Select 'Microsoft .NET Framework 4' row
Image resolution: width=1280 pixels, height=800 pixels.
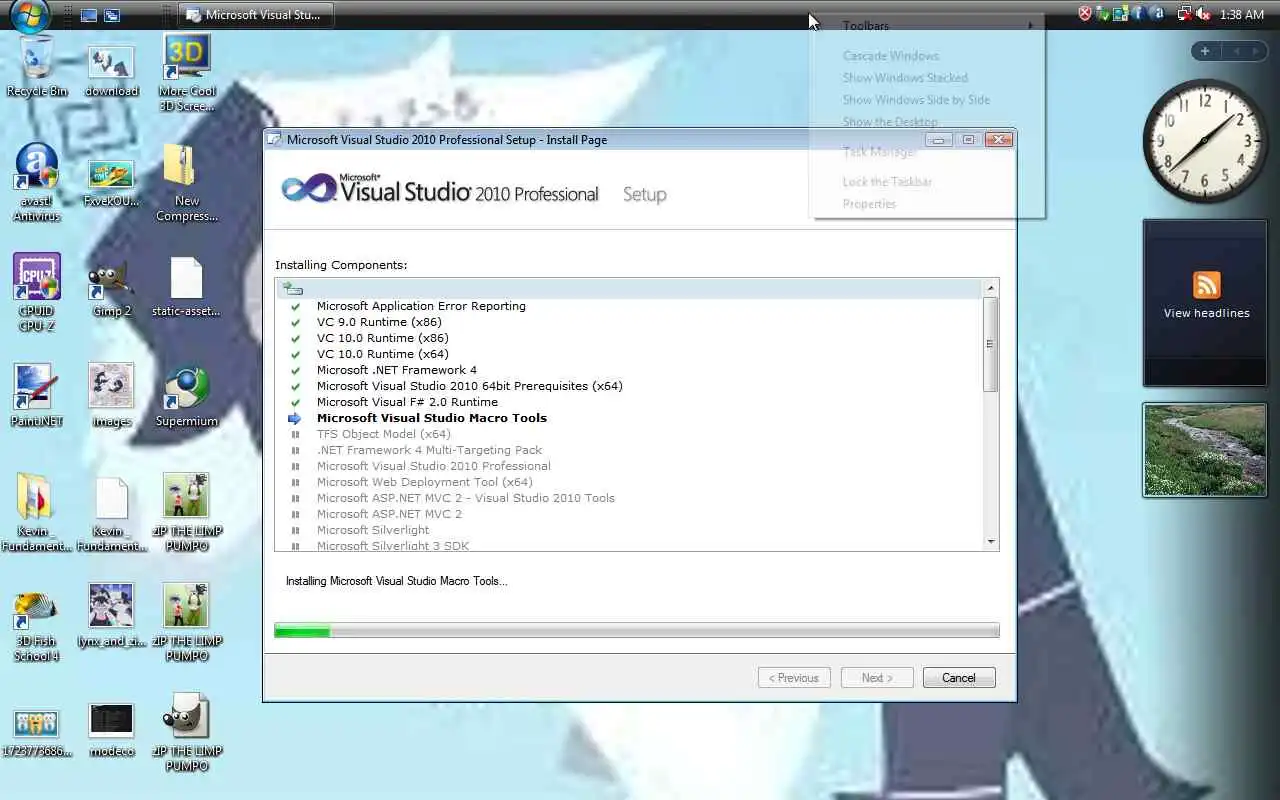click(x=397, y=370)
